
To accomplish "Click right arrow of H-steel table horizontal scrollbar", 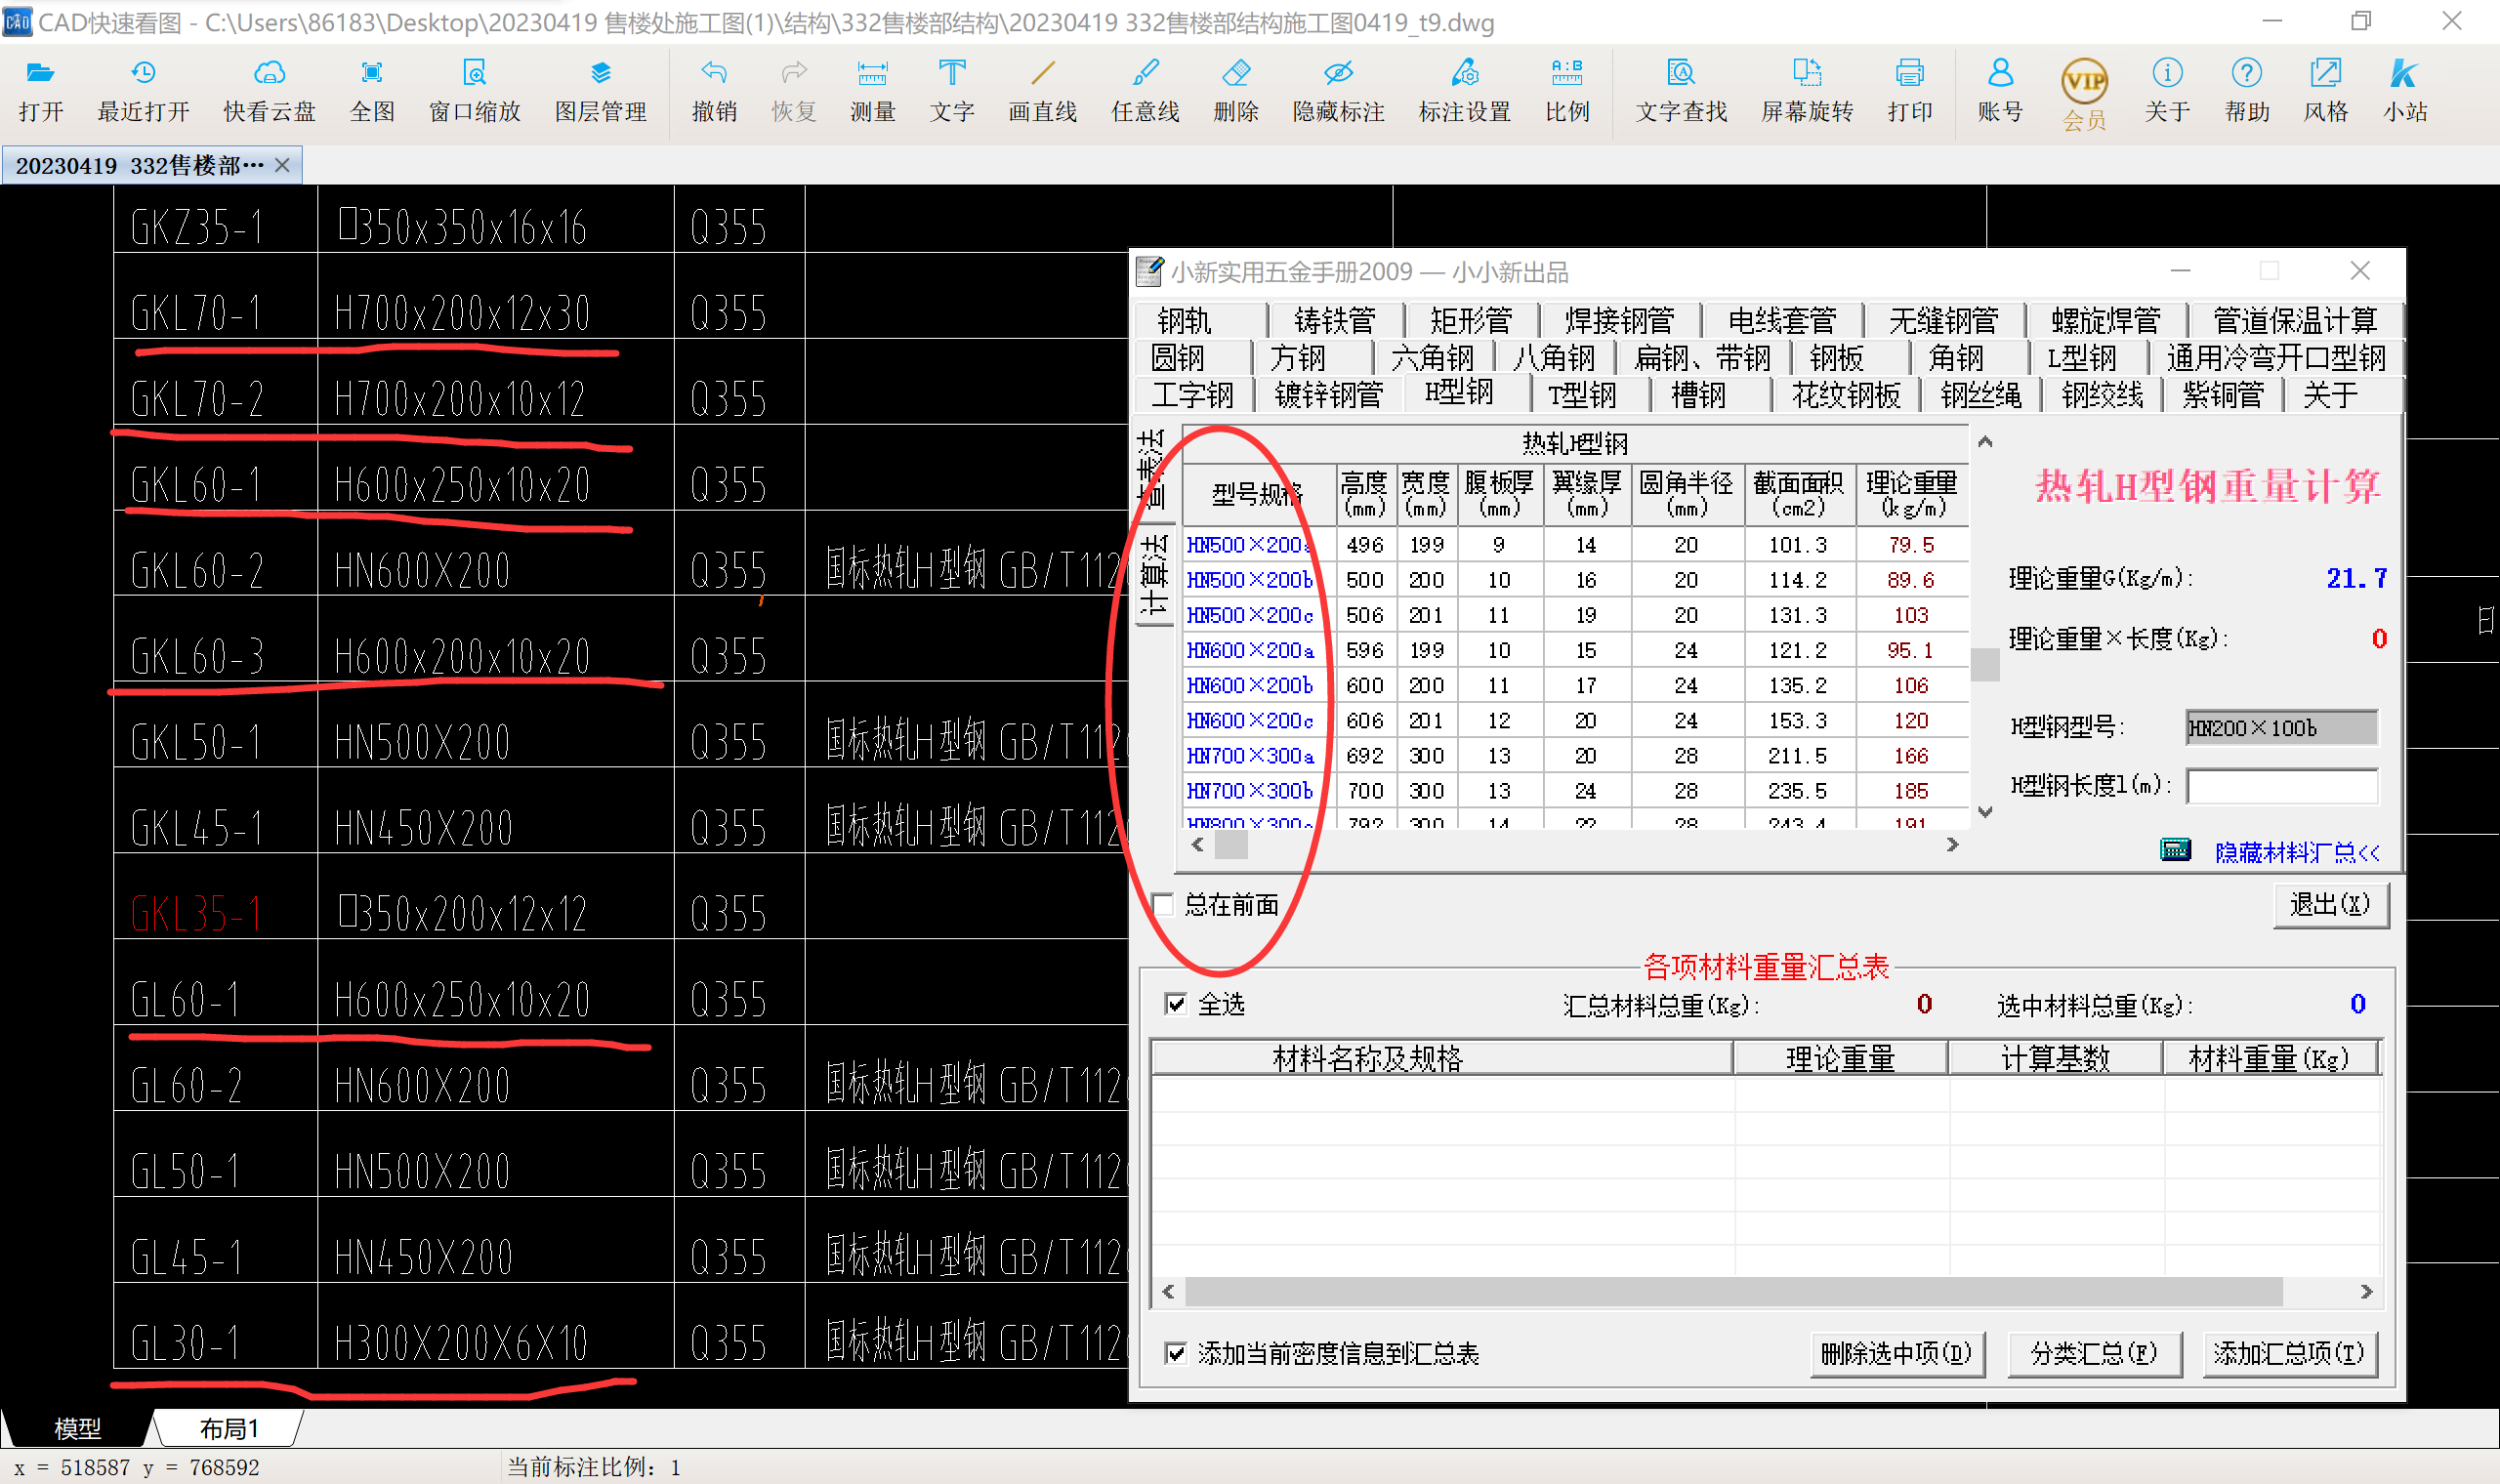I will pos(1952,845).
